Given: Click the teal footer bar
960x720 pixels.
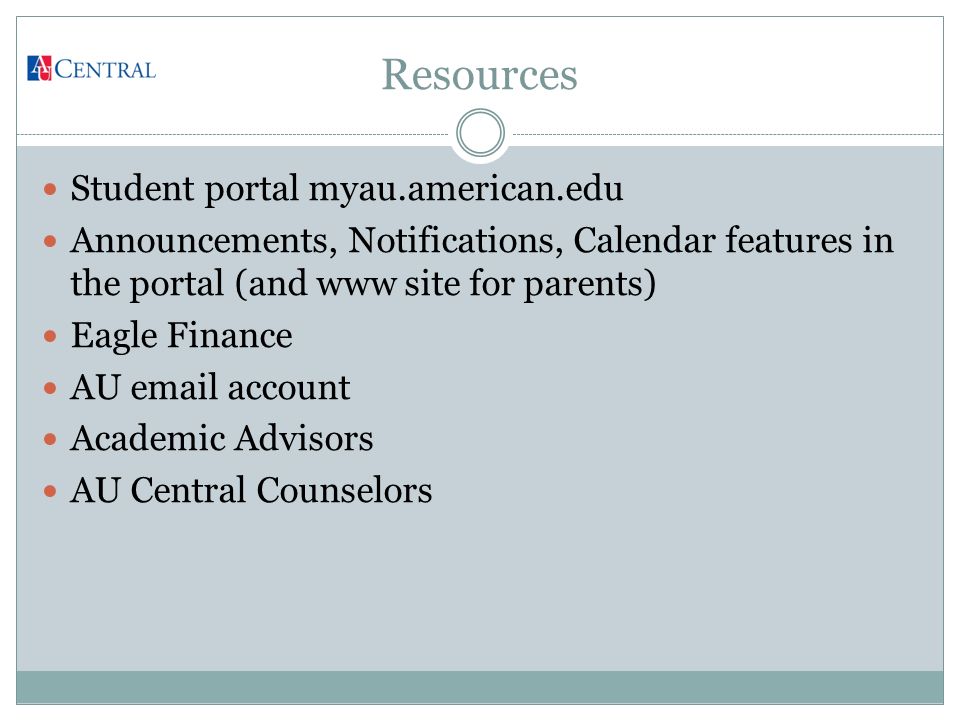Looking at the screenshot, I should tap(480, 687).
